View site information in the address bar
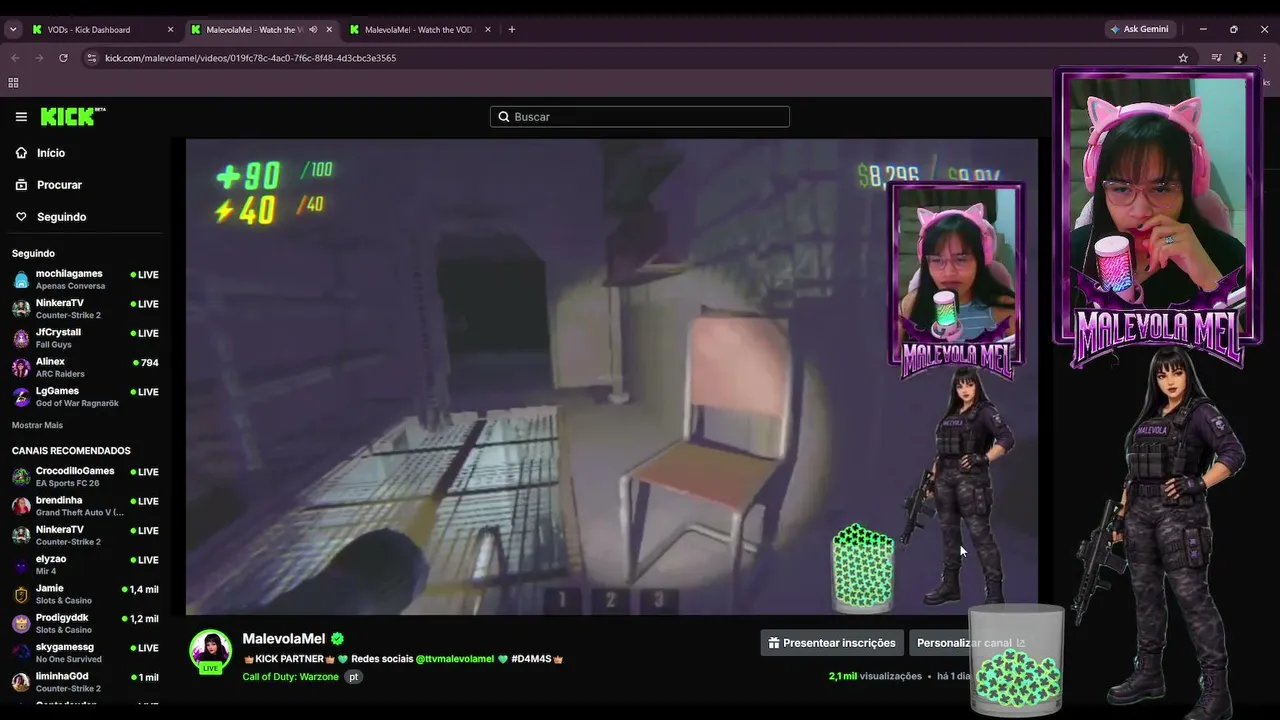This screenshot has height=720, width=1280. (x=92, y=58)
